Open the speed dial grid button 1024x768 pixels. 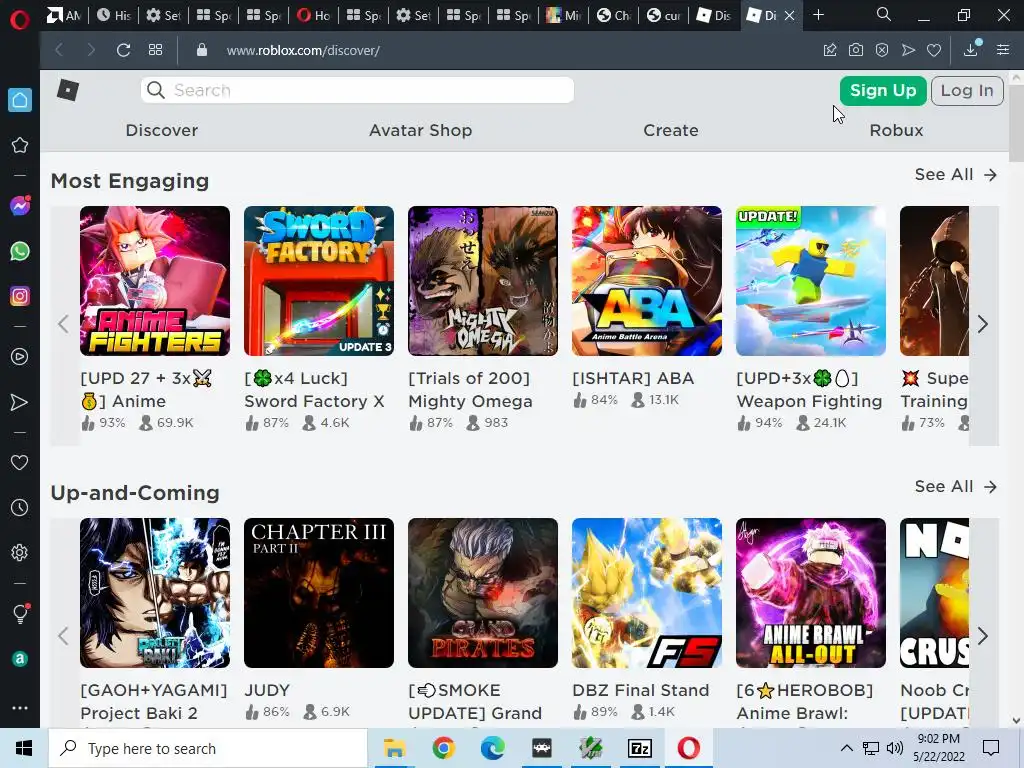click(155, 50)
